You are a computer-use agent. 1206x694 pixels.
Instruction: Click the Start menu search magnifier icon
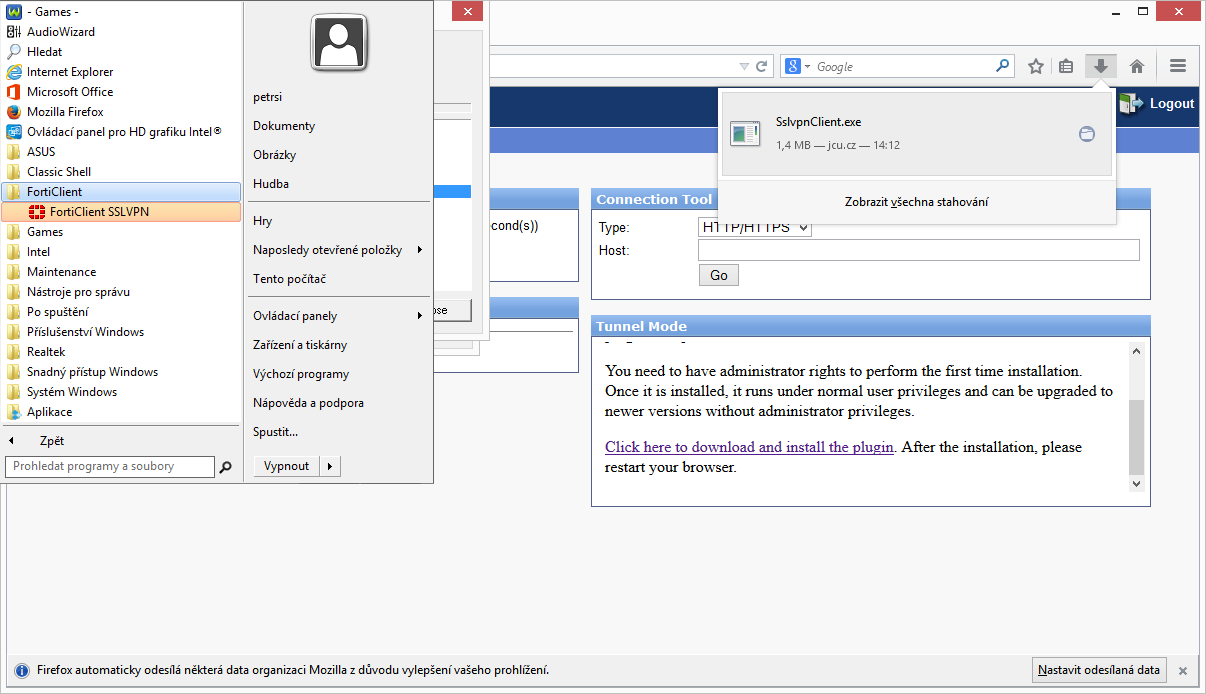pos(226,467)
